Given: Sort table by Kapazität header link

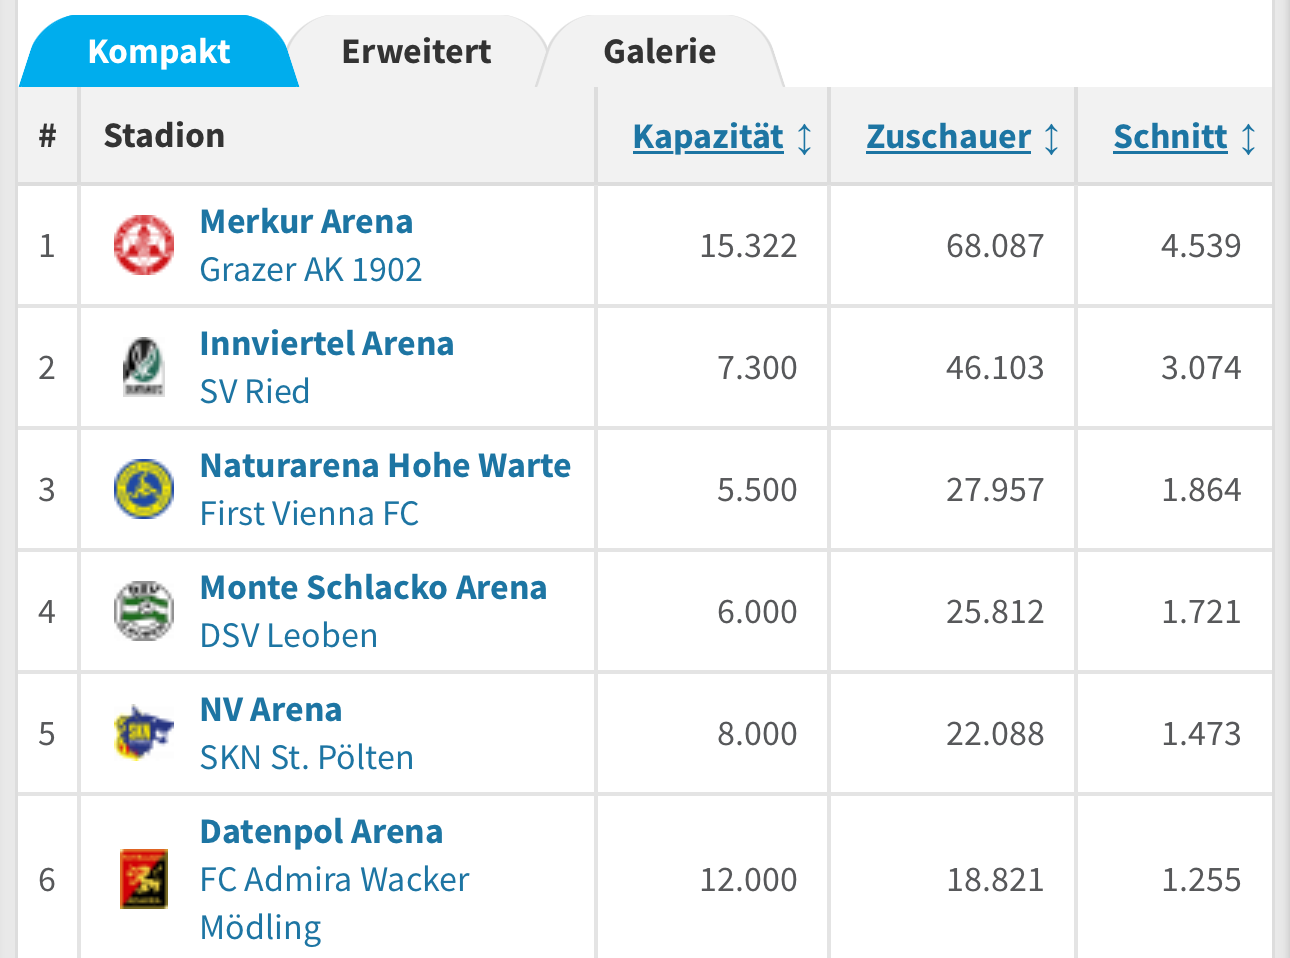Looking at the screenshot, I should click(708, 137).
